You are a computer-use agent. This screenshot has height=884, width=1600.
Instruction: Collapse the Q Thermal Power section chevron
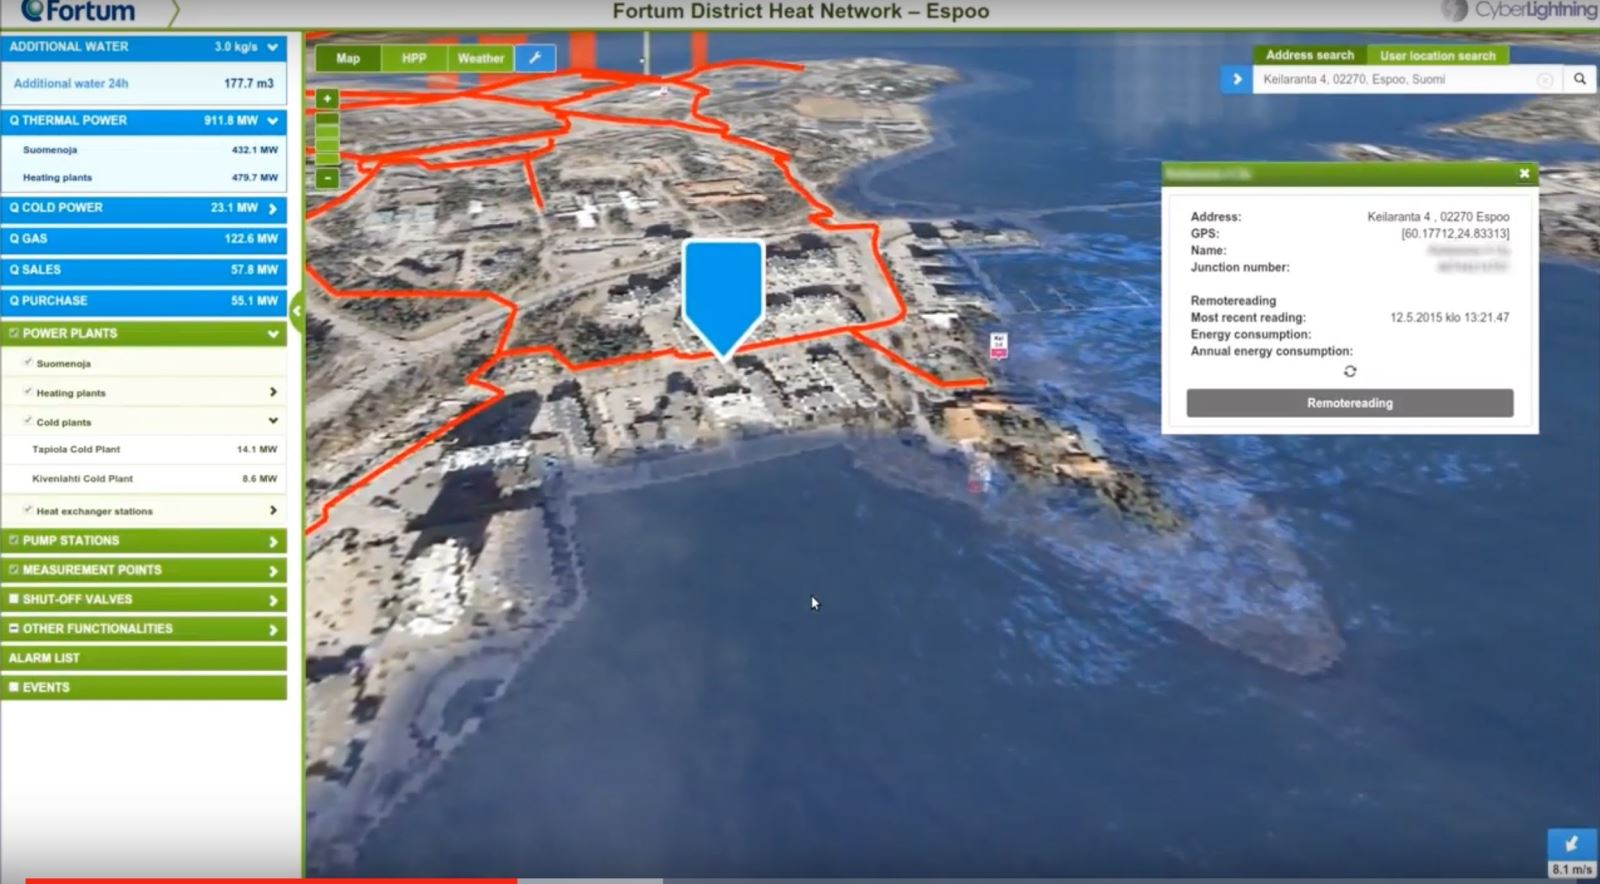(272, 121)
